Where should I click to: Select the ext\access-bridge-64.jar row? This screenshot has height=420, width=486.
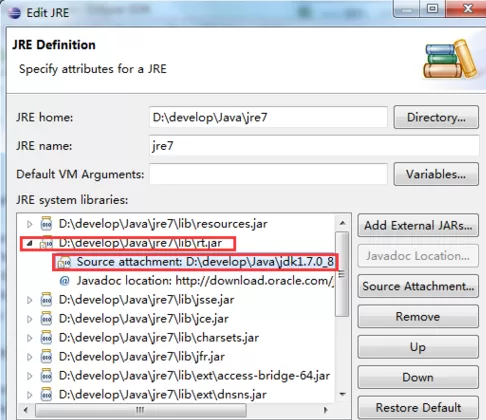(194, 376)
